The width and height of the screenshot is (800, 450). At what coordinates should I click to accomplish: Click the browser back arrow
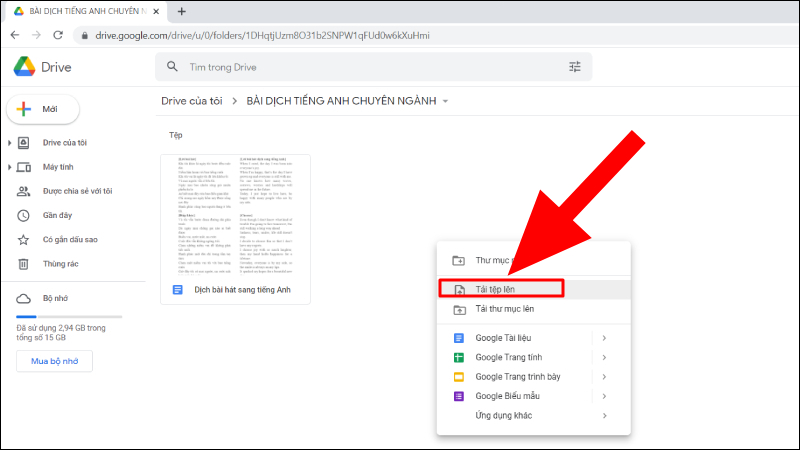[15, 35]
